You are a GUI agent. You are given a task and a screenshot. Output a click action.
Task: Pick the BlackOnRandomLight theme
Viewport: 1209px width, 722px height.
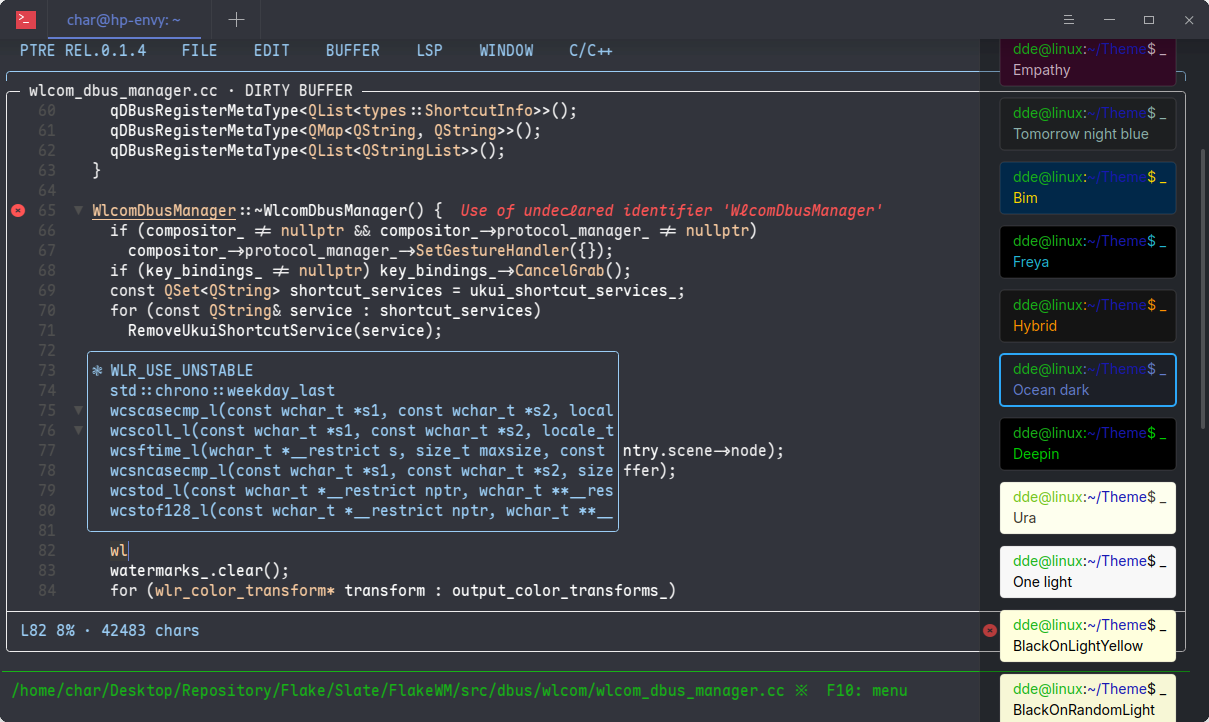(x=1088, y=698)
